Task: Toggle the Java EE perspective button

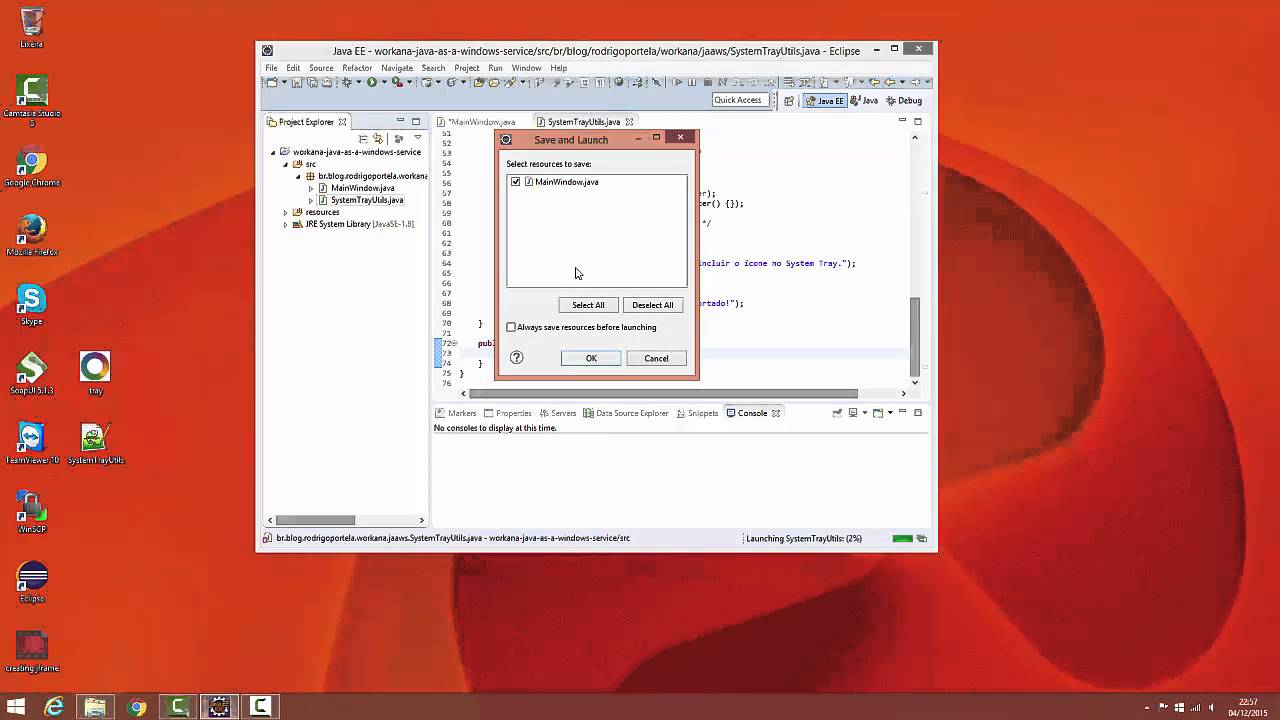Action: [825, 100]
